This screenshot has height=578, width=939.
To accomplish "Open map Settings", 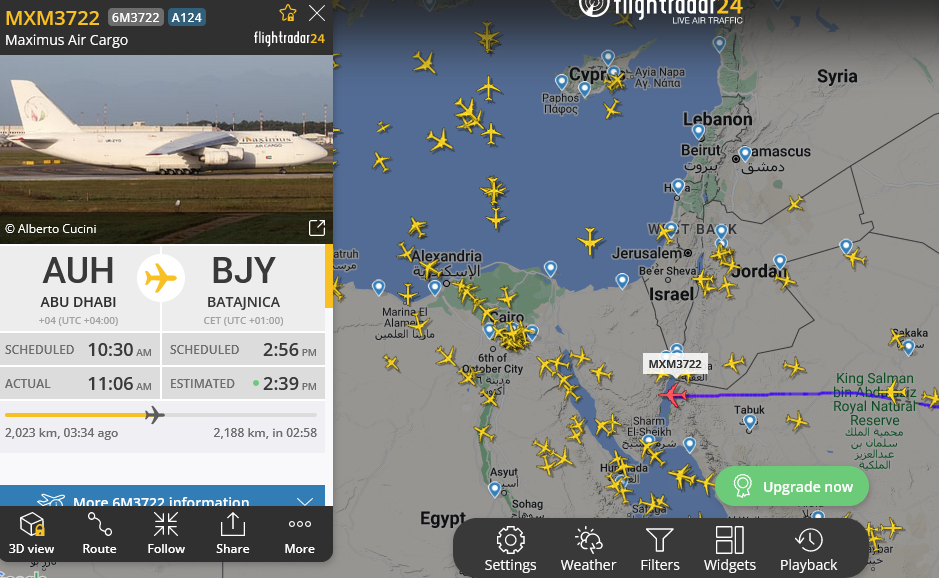I will 510,549.
